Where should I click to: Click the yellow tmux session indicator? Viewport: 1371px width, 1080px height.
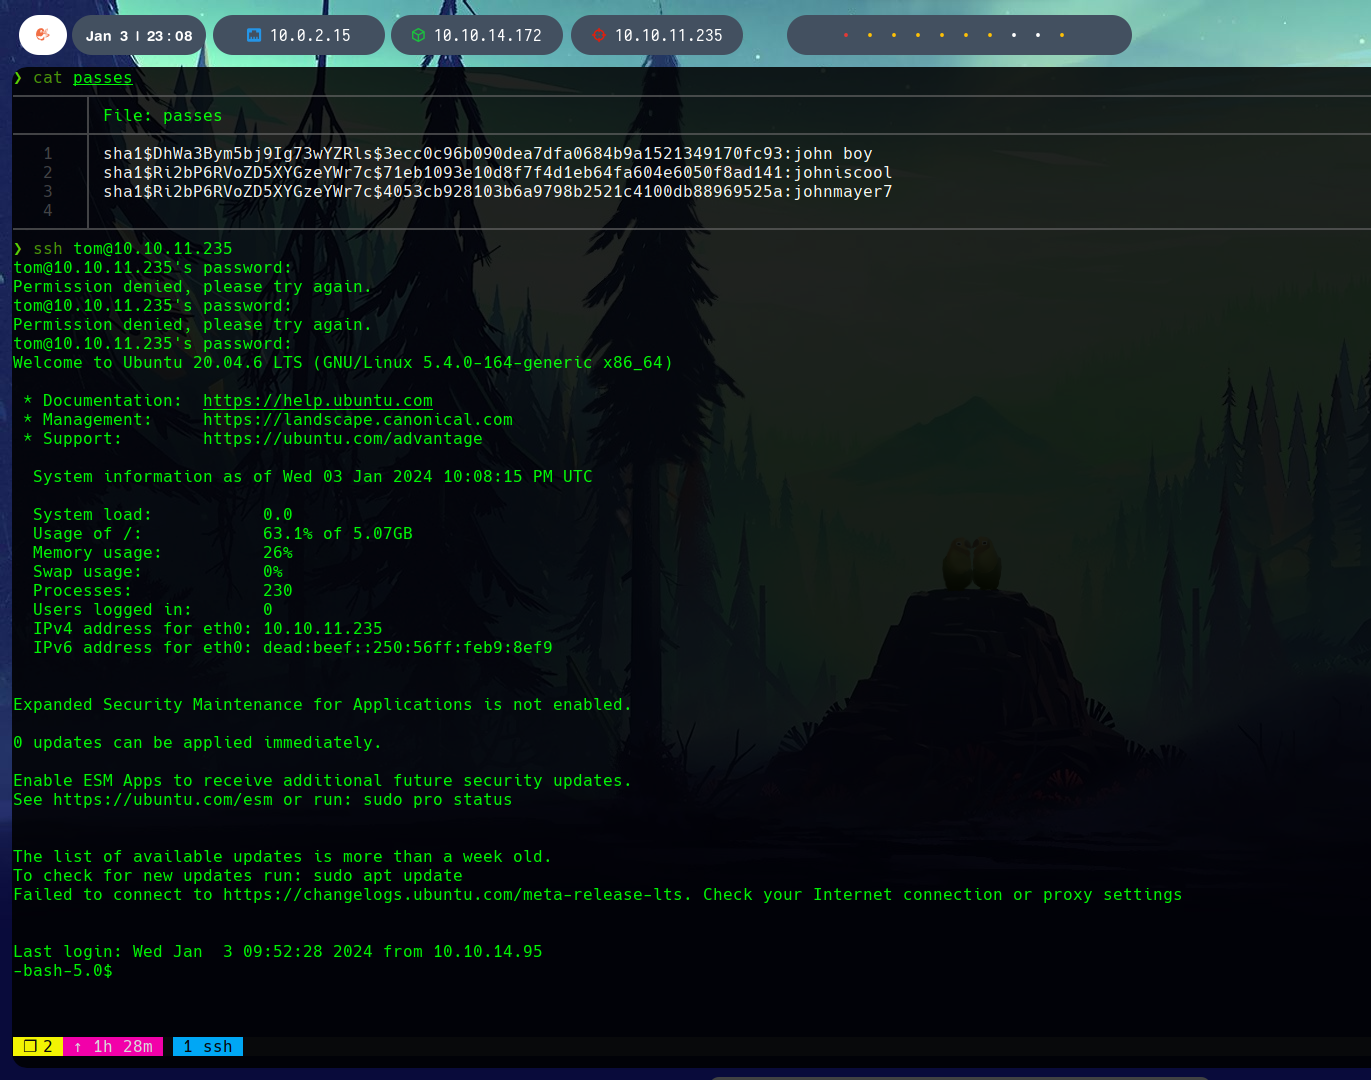38,1046
